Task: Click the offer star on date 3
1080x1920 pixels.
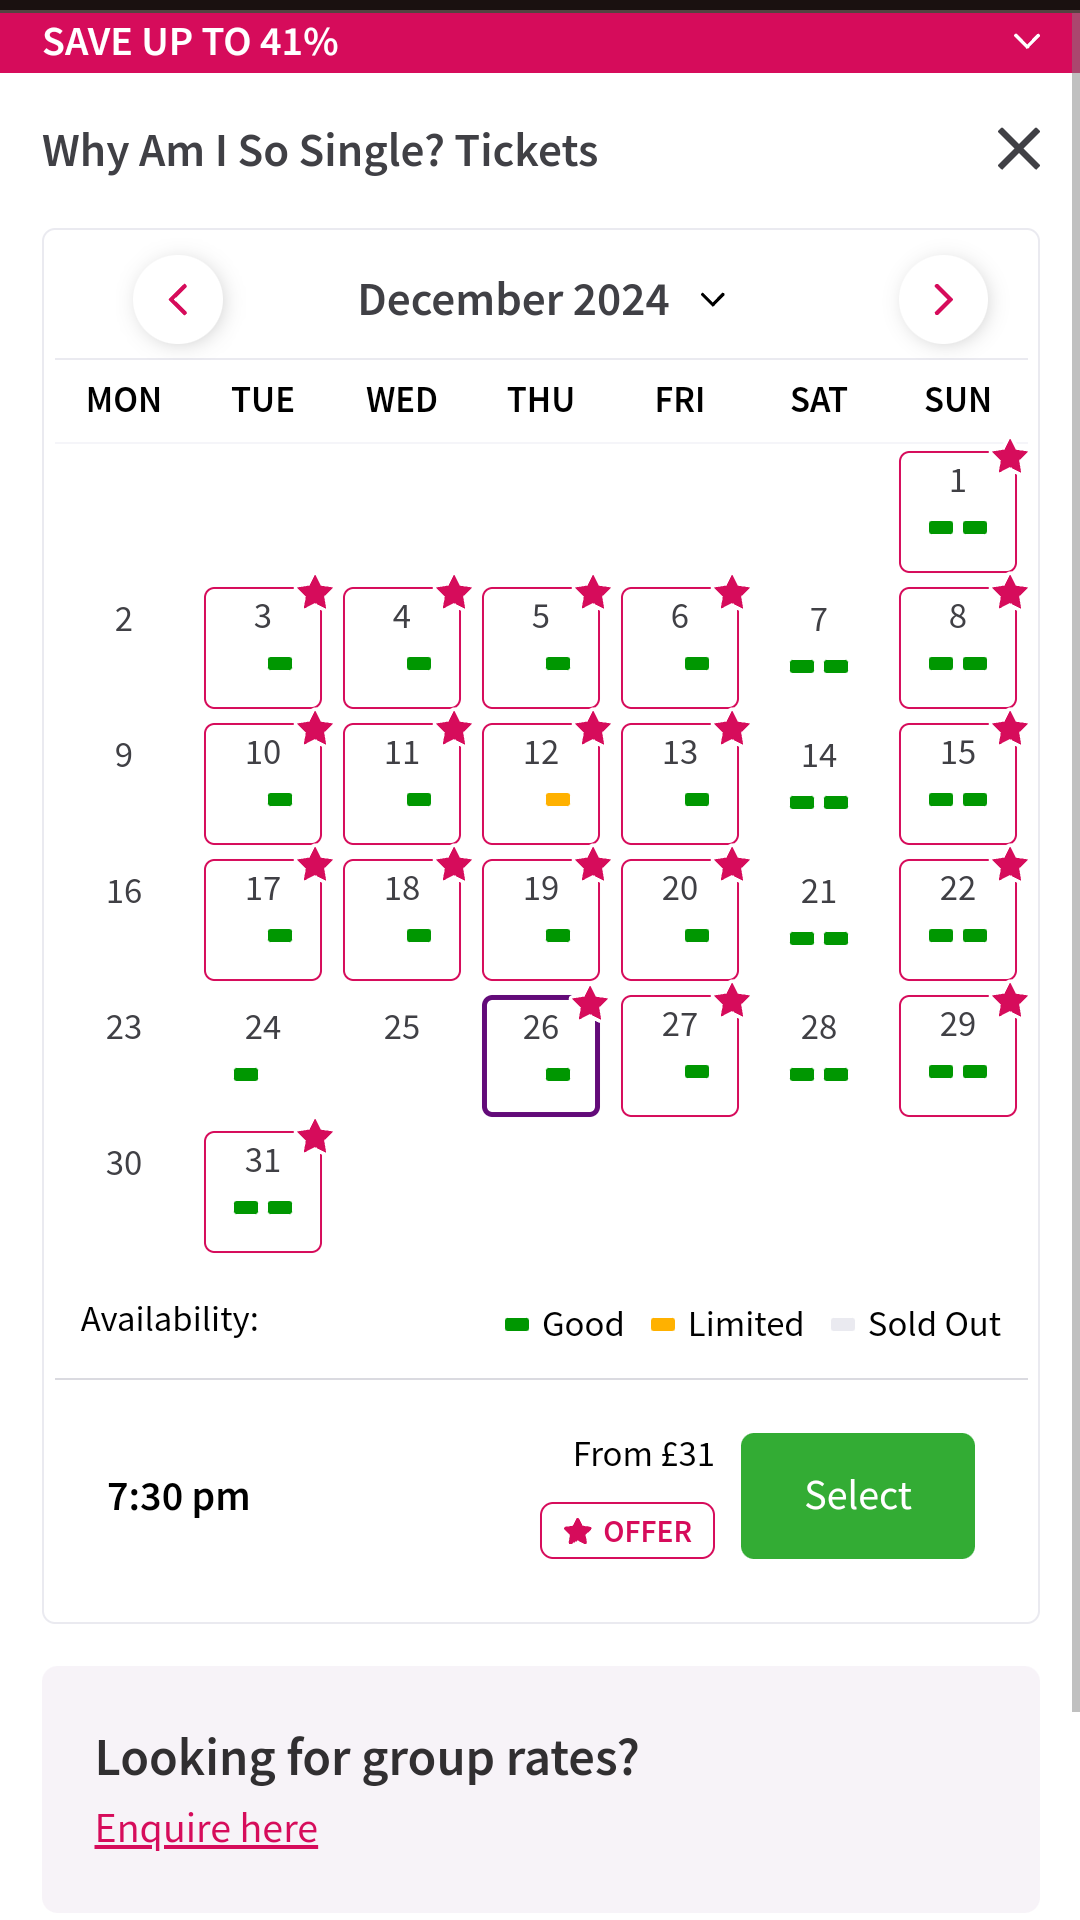Action: 315,592
